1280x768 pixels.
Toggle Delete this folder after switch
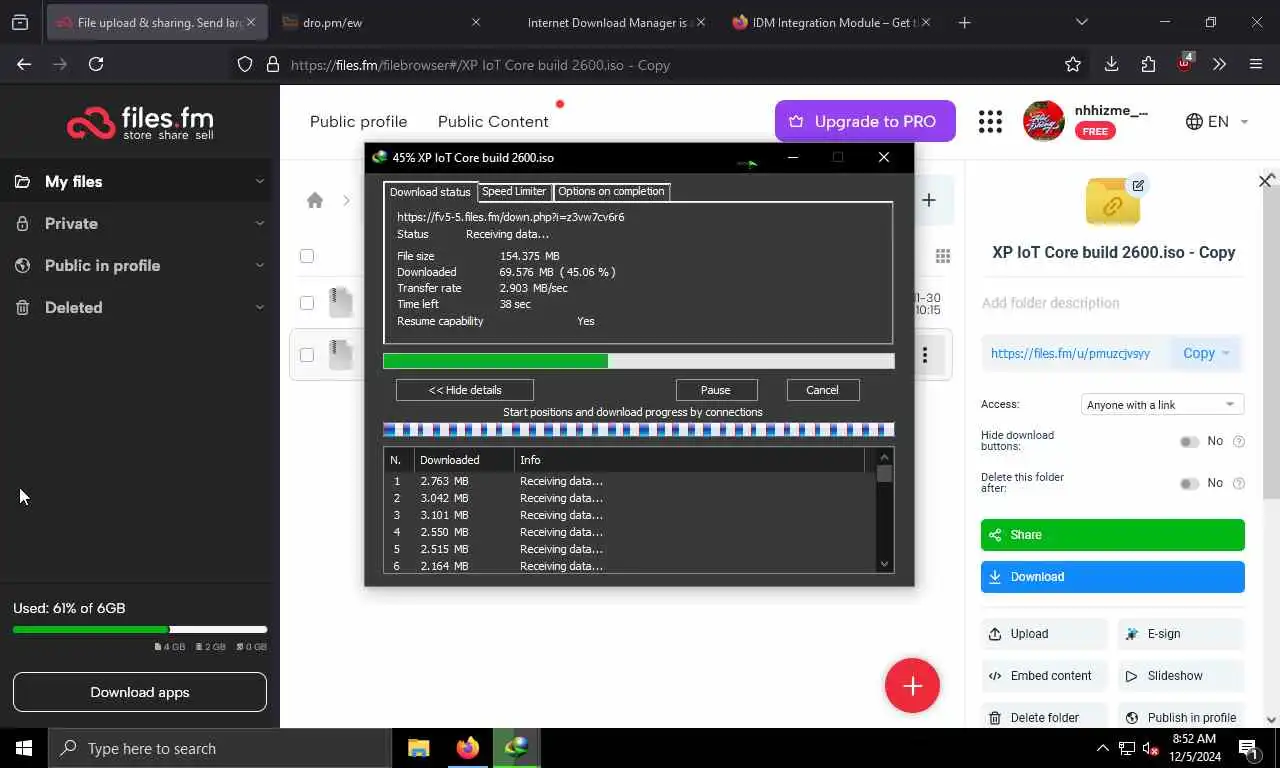coord(1189,483)
